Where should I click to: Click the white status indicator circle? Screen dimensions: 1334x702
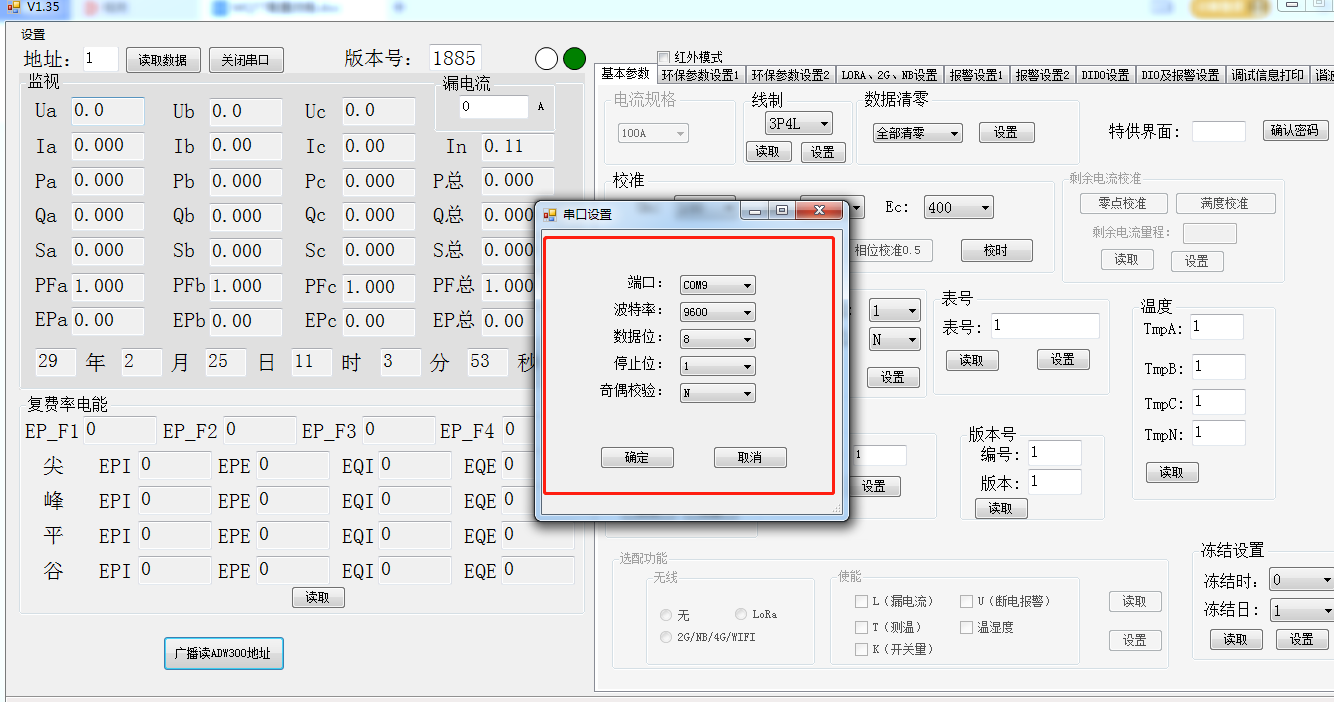546,58
